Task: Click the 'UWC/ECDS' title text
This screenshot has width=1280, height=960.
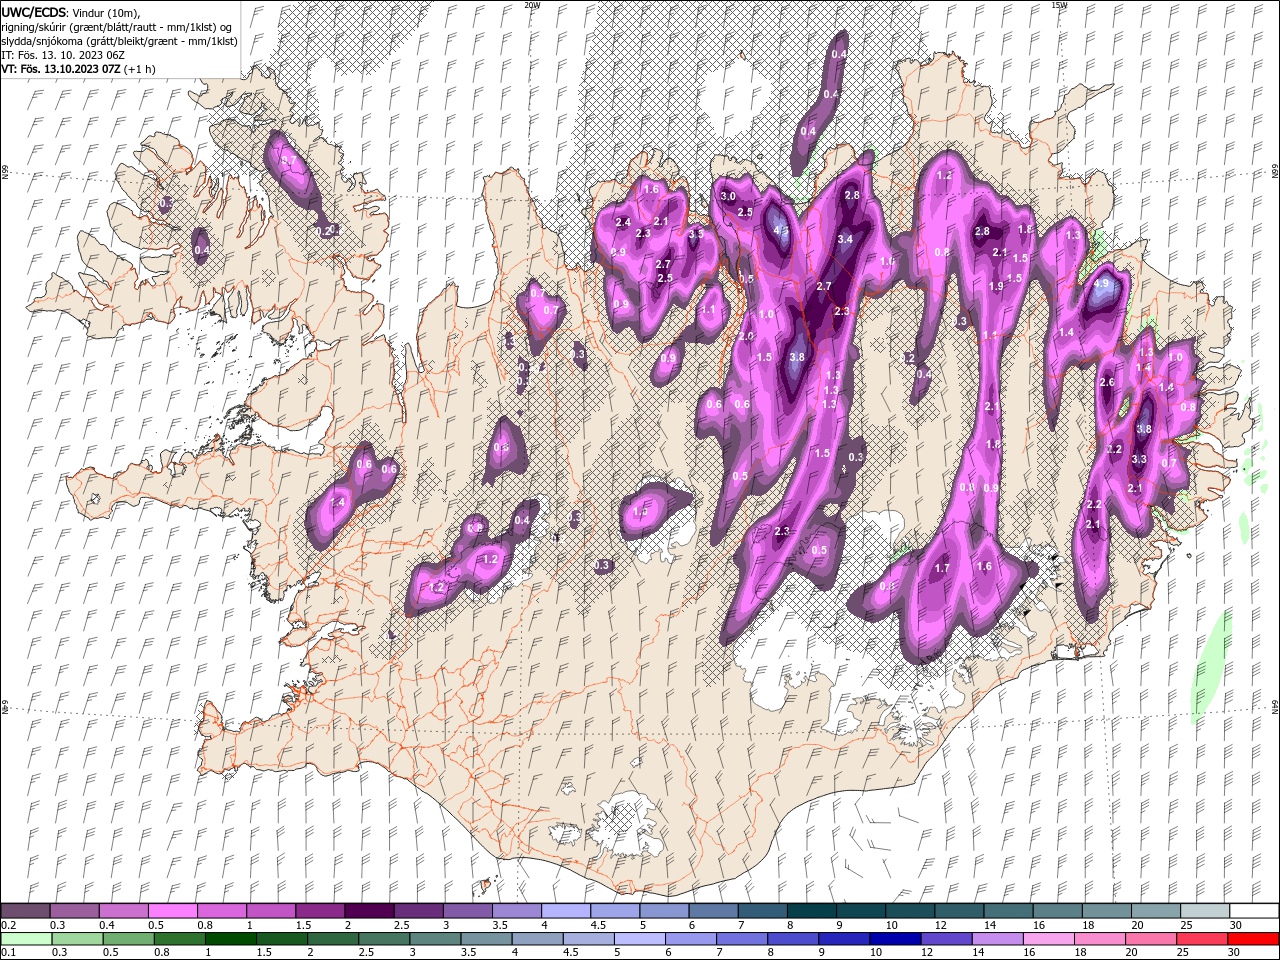Action: click(x=33, y=11)
